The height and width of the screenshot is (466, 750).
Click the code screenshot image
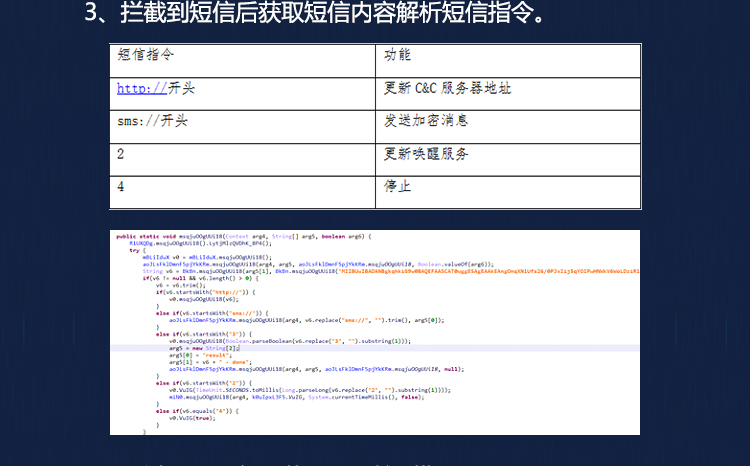(375, 332)
